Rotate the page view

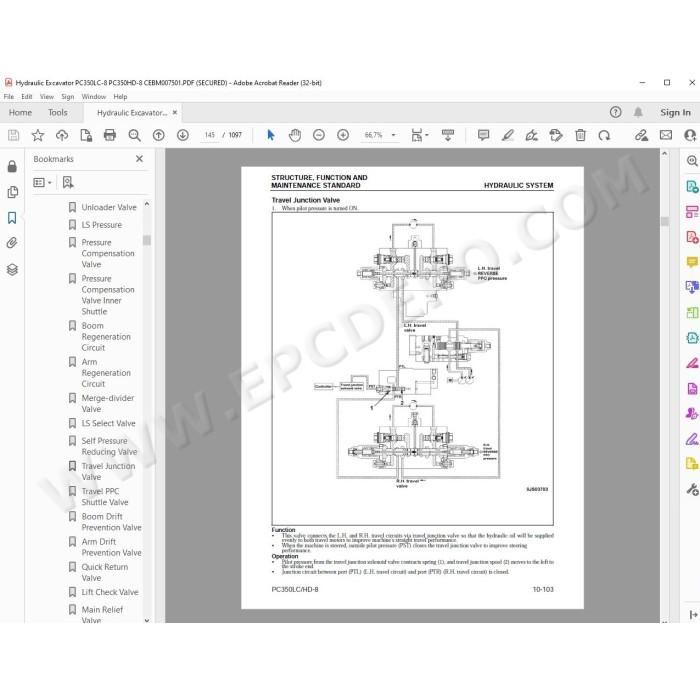[x=604, y=135]
